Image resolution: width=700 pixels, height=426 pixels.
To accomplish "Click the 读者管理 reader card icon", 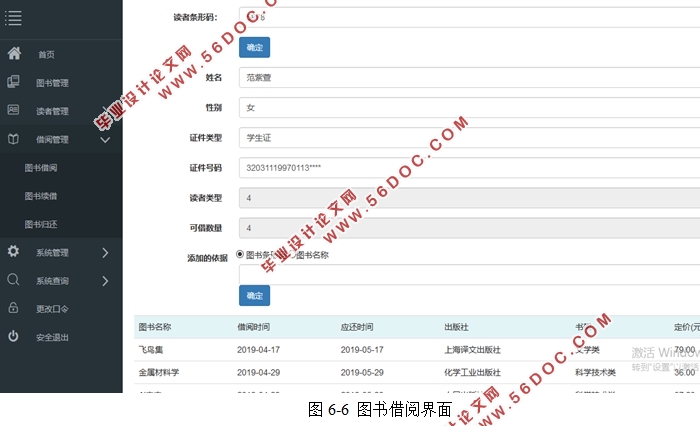I will pyautogui.click(x=13, y=110).
